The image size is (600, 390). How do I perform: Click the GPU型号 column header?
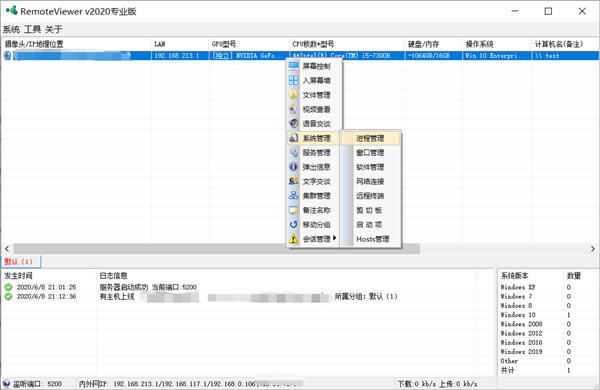[249, 44]
